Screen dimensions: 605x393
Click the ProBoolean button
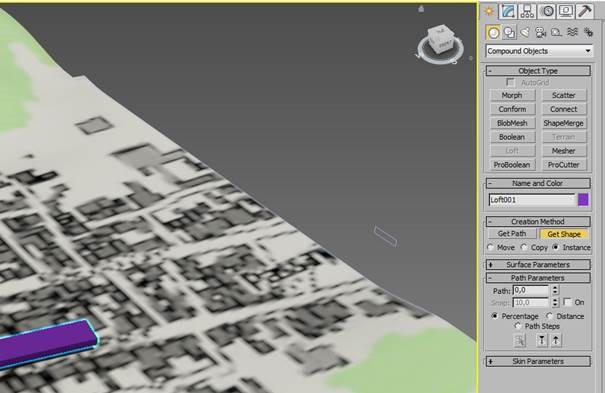(x=512, y=165)
